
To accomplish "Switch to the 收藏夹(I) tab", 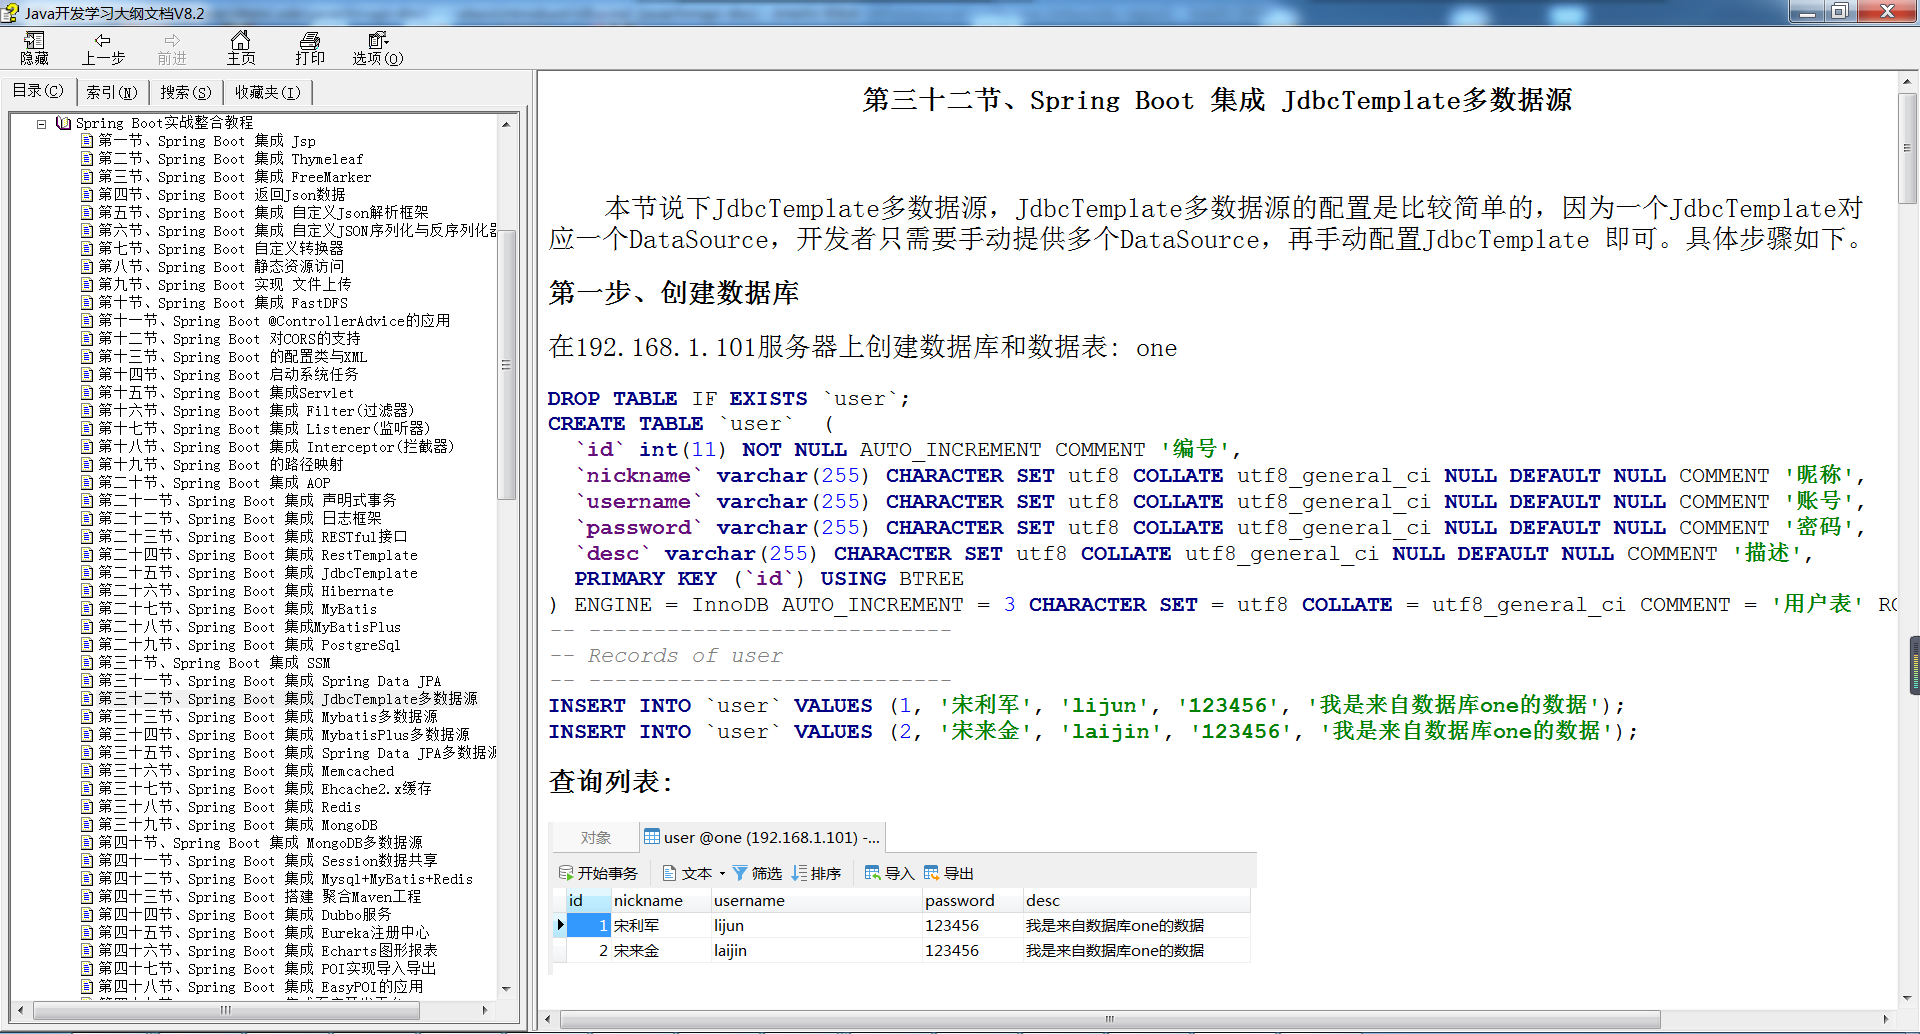I will 267,92.
